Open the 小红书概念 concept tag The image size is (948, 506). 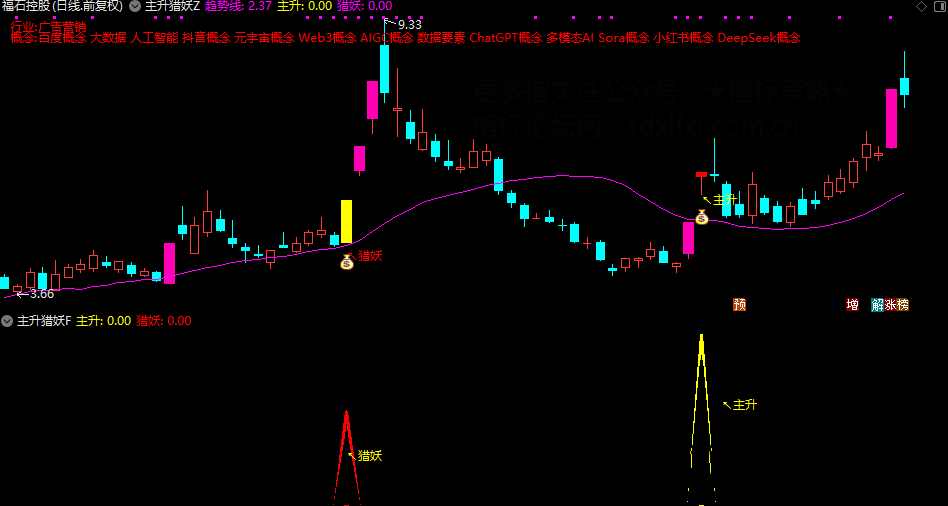[x=684, y=38]
